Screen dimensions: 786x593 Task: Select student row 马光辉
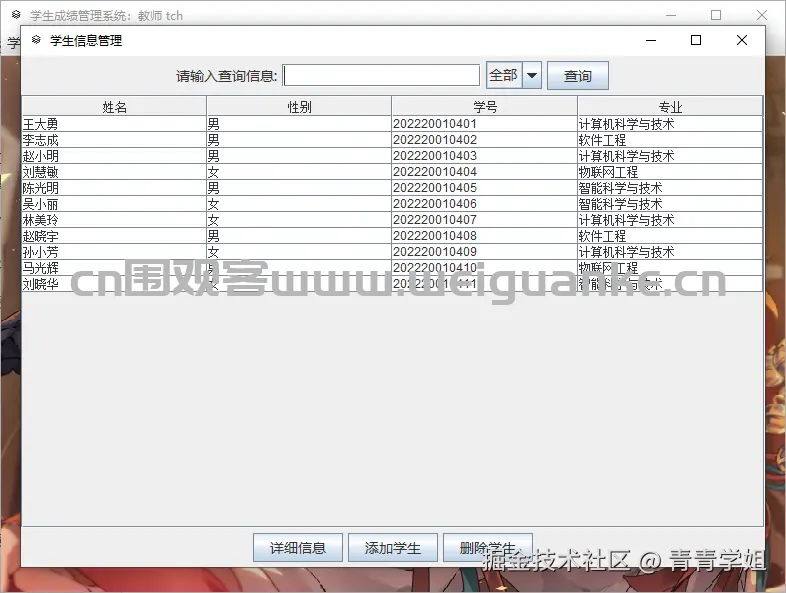pos(392,268)
